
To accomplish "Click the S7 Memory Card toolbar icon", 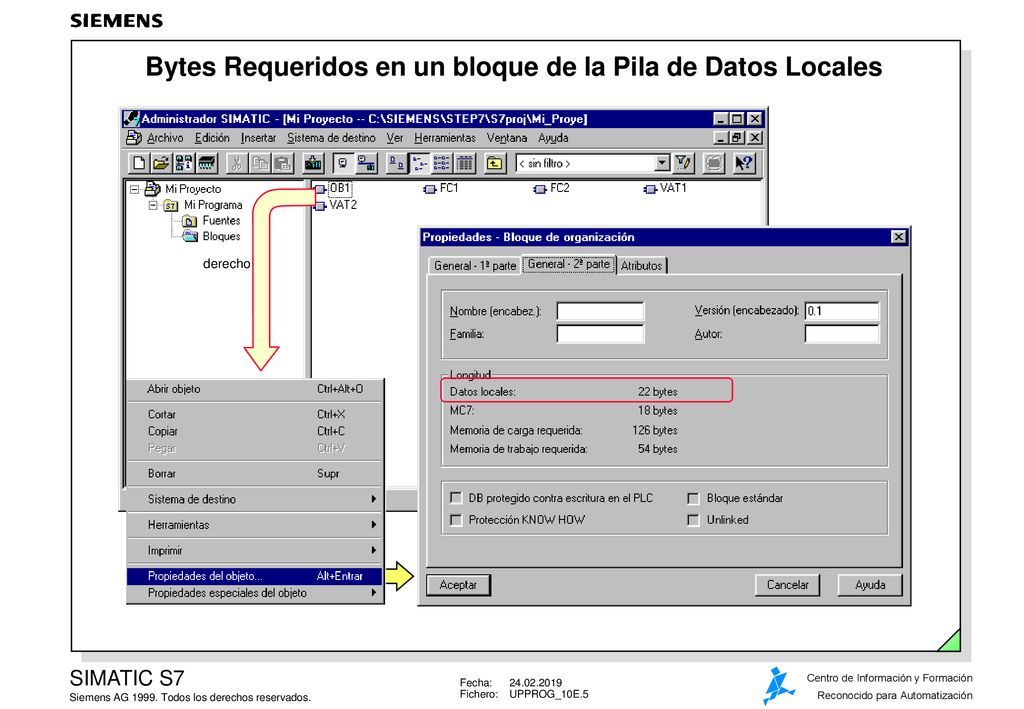I will tap(206, 163).
